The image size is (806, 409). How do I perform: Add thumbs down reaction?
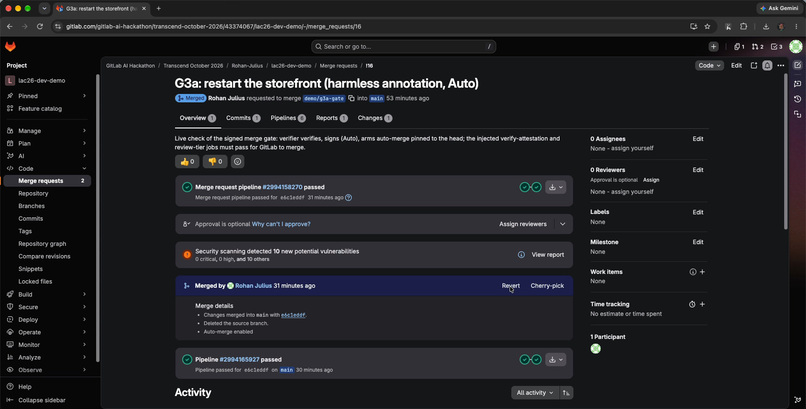215,161
